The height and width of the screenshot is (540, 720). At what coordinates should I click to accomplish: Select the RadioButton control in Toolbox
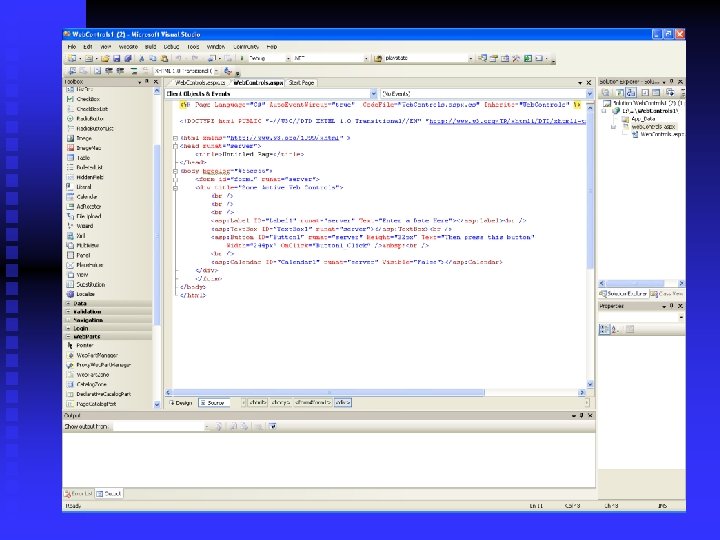85,118
